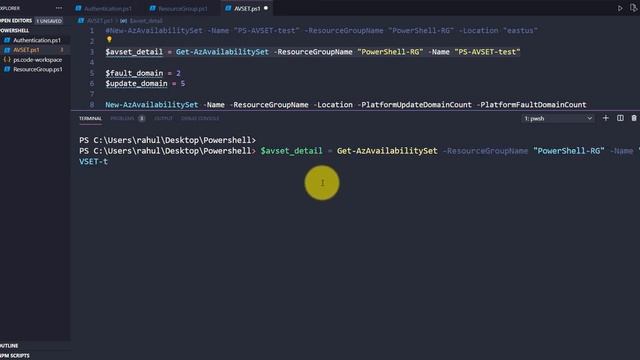Click PowerShell file icon of ResourceGroup.ps1 tab
640x360 pixels.
click(x=153, y=8)
